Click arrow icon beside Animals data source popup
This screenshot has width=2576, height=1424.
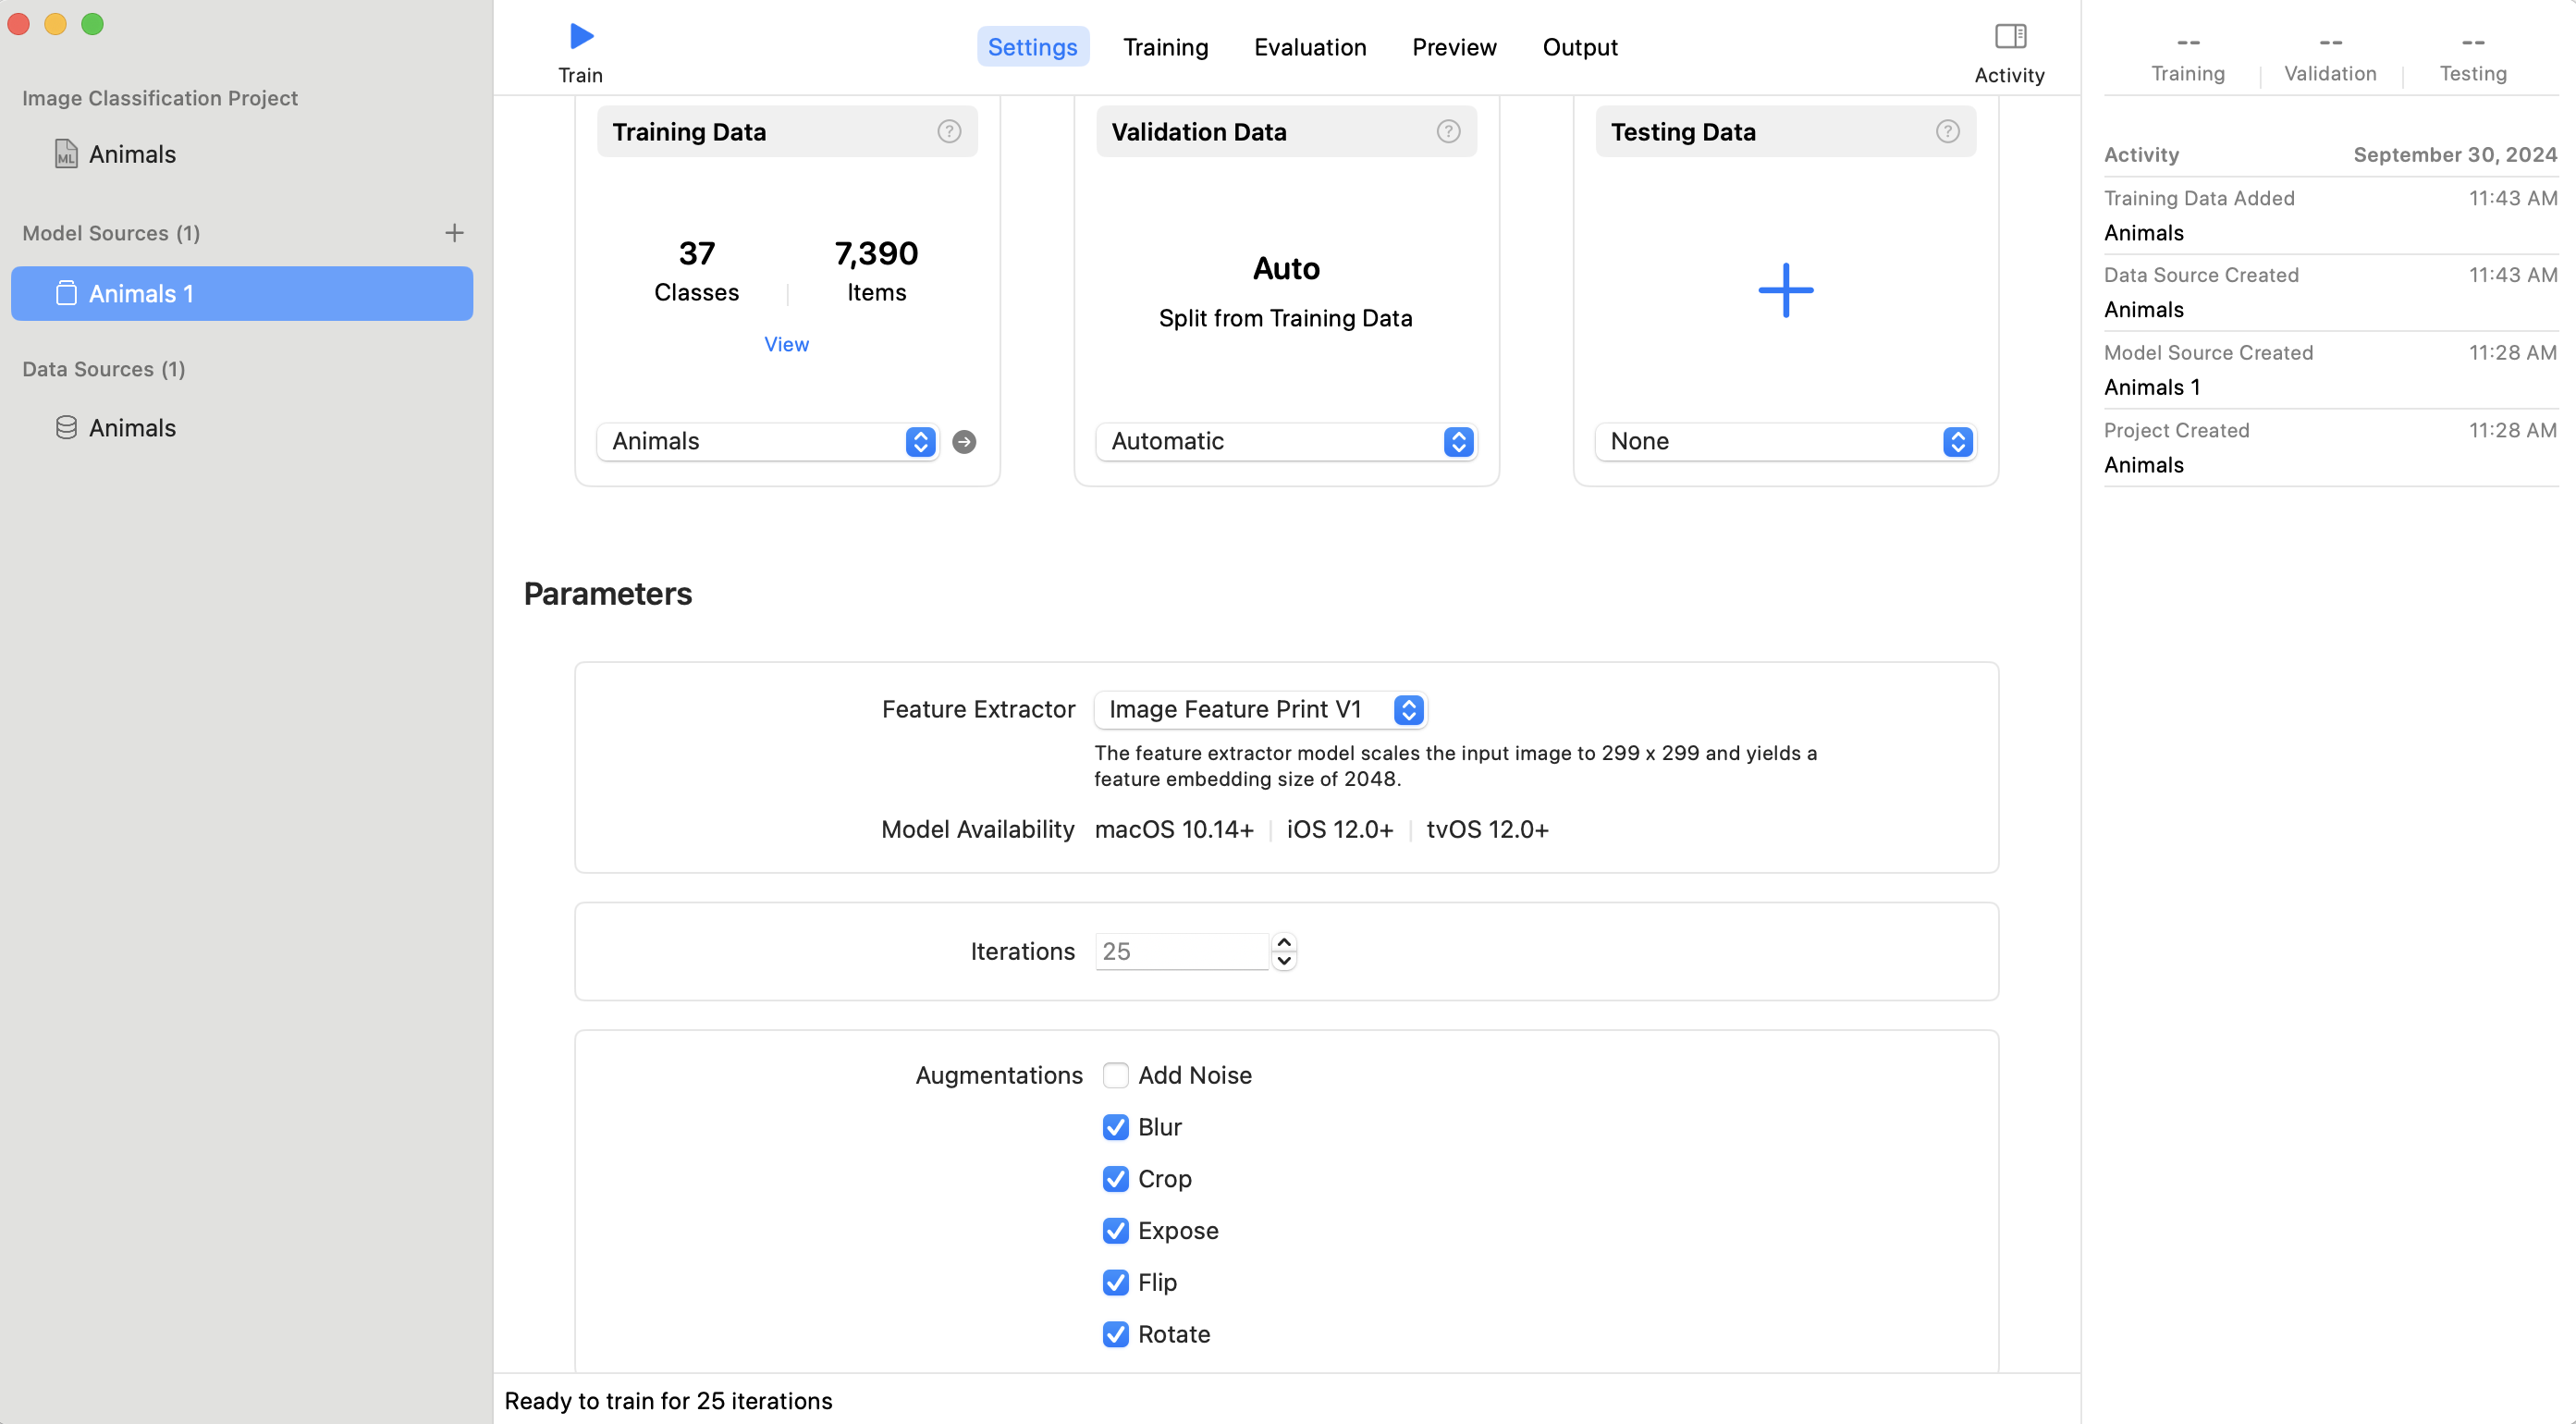point(964,442)
